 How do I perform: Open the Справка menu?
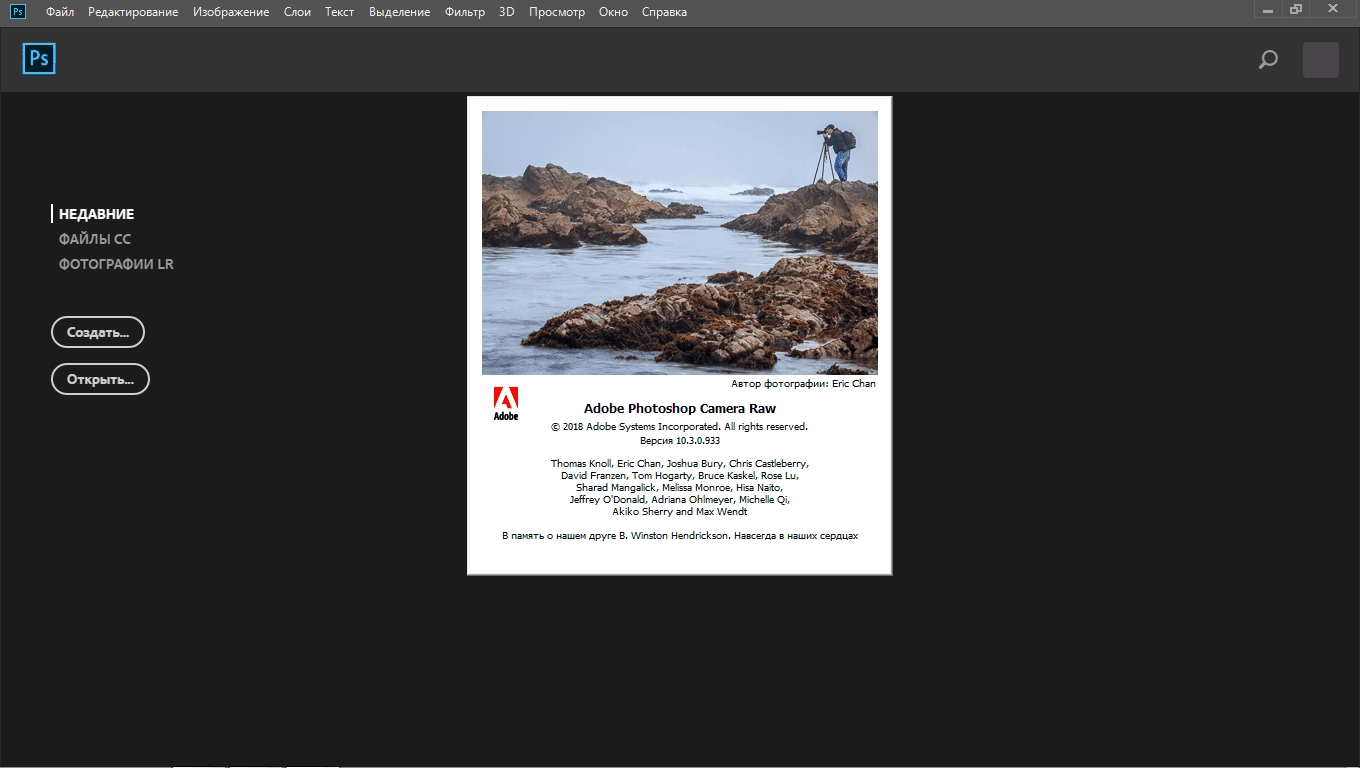click(664, 12)
